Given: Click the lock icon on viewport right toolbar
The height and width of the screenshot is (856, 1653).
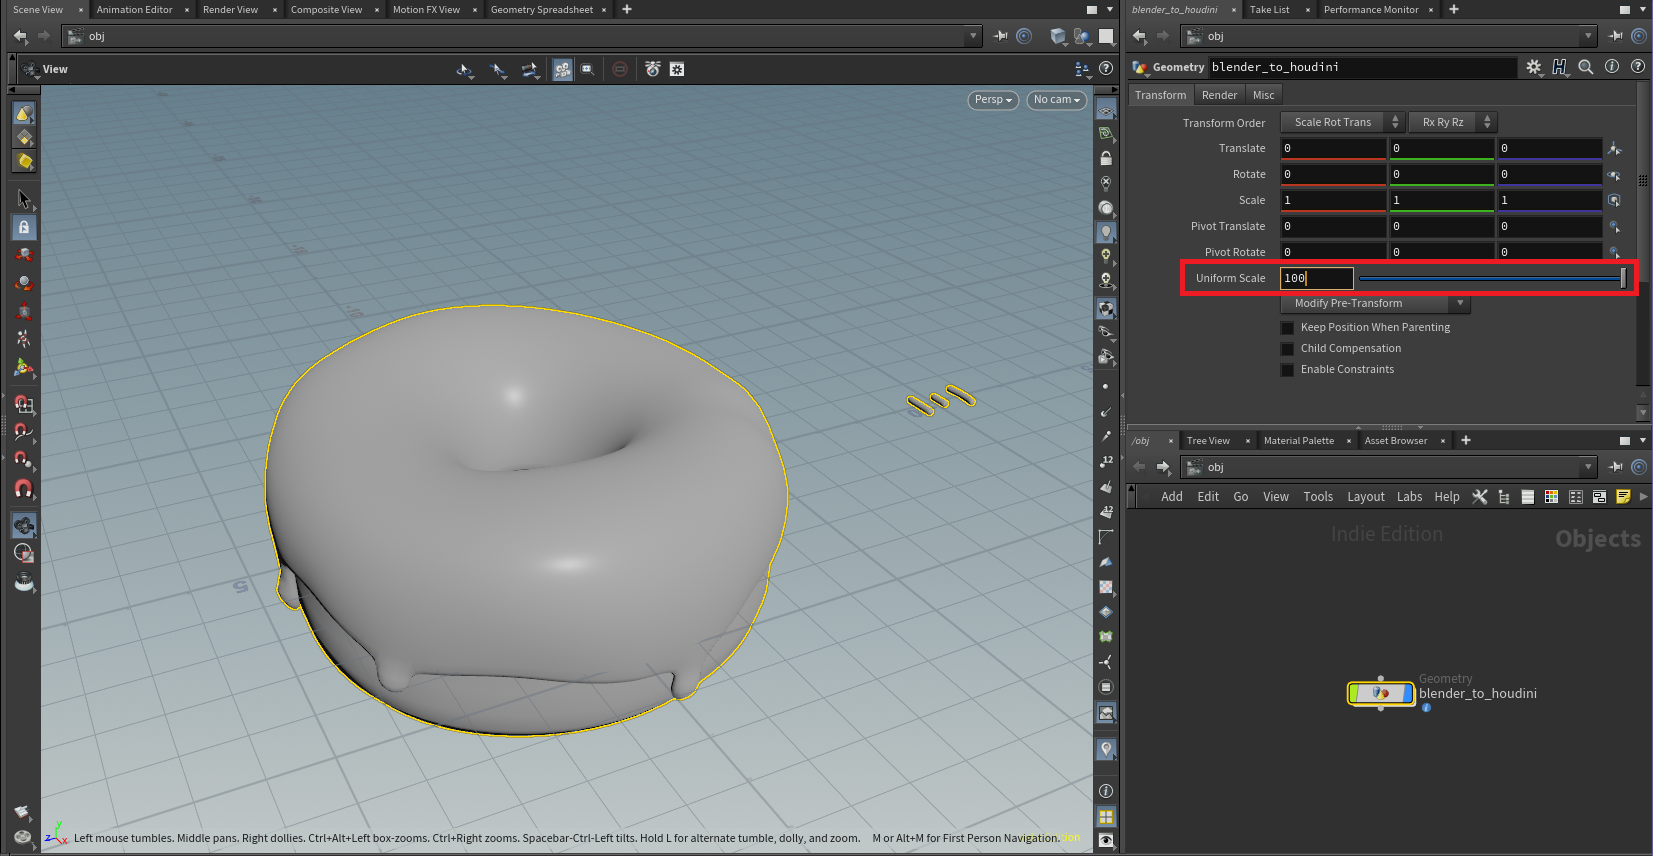Looking at the screenshot, I should 1105,159.
